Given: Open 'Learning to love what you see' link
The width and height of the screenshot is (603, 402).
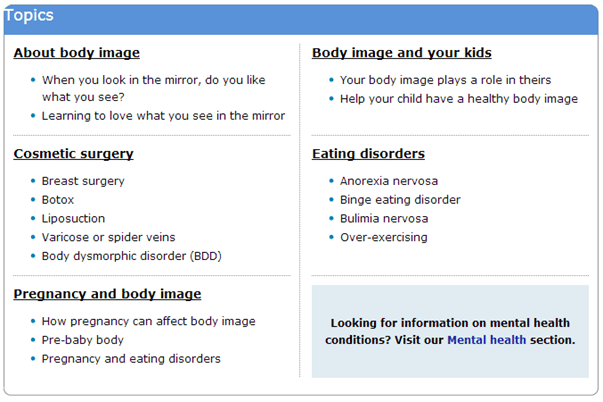Looking at the screenshot, I should 163,116.
